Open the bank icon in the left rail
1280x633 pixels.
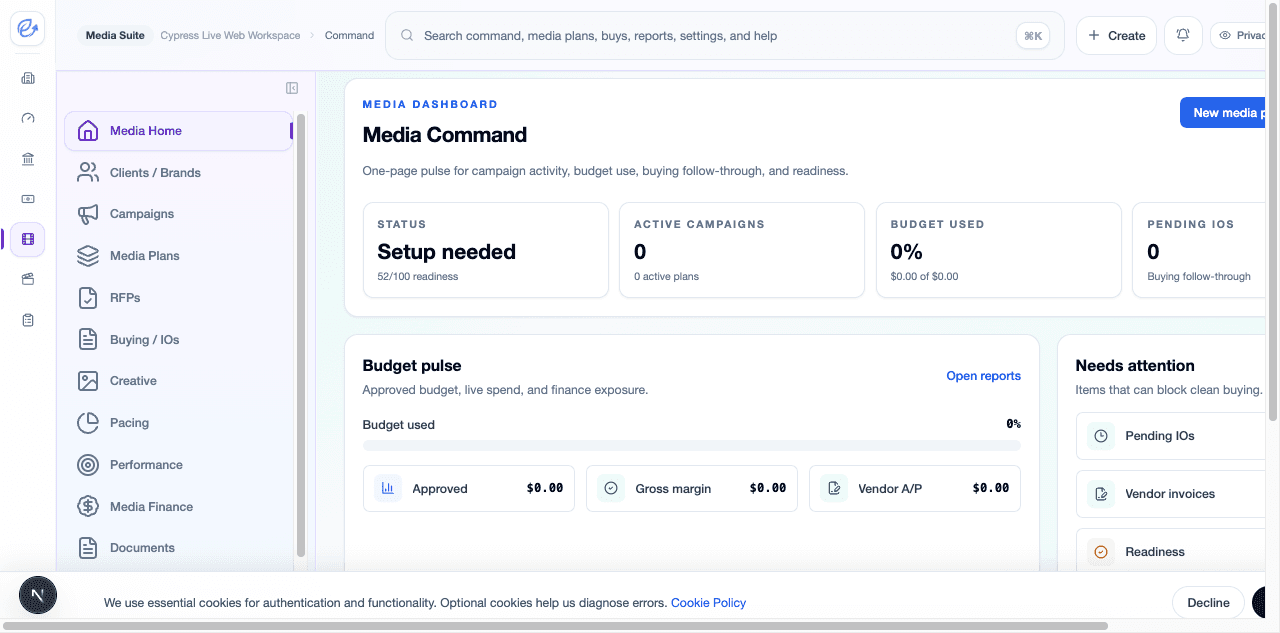(x=28, y=159)
